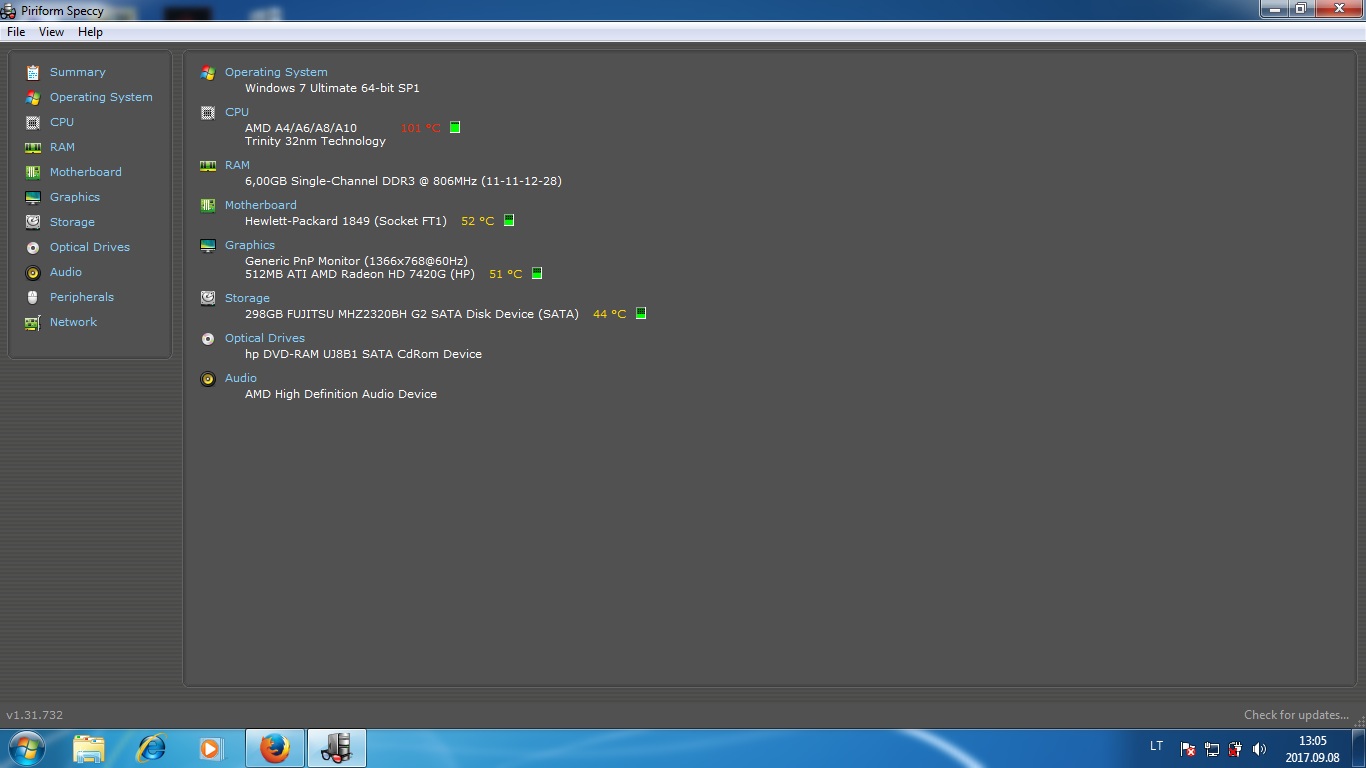
Task: Click the Network icon in sidebar
Action: (x=33, y=322)
